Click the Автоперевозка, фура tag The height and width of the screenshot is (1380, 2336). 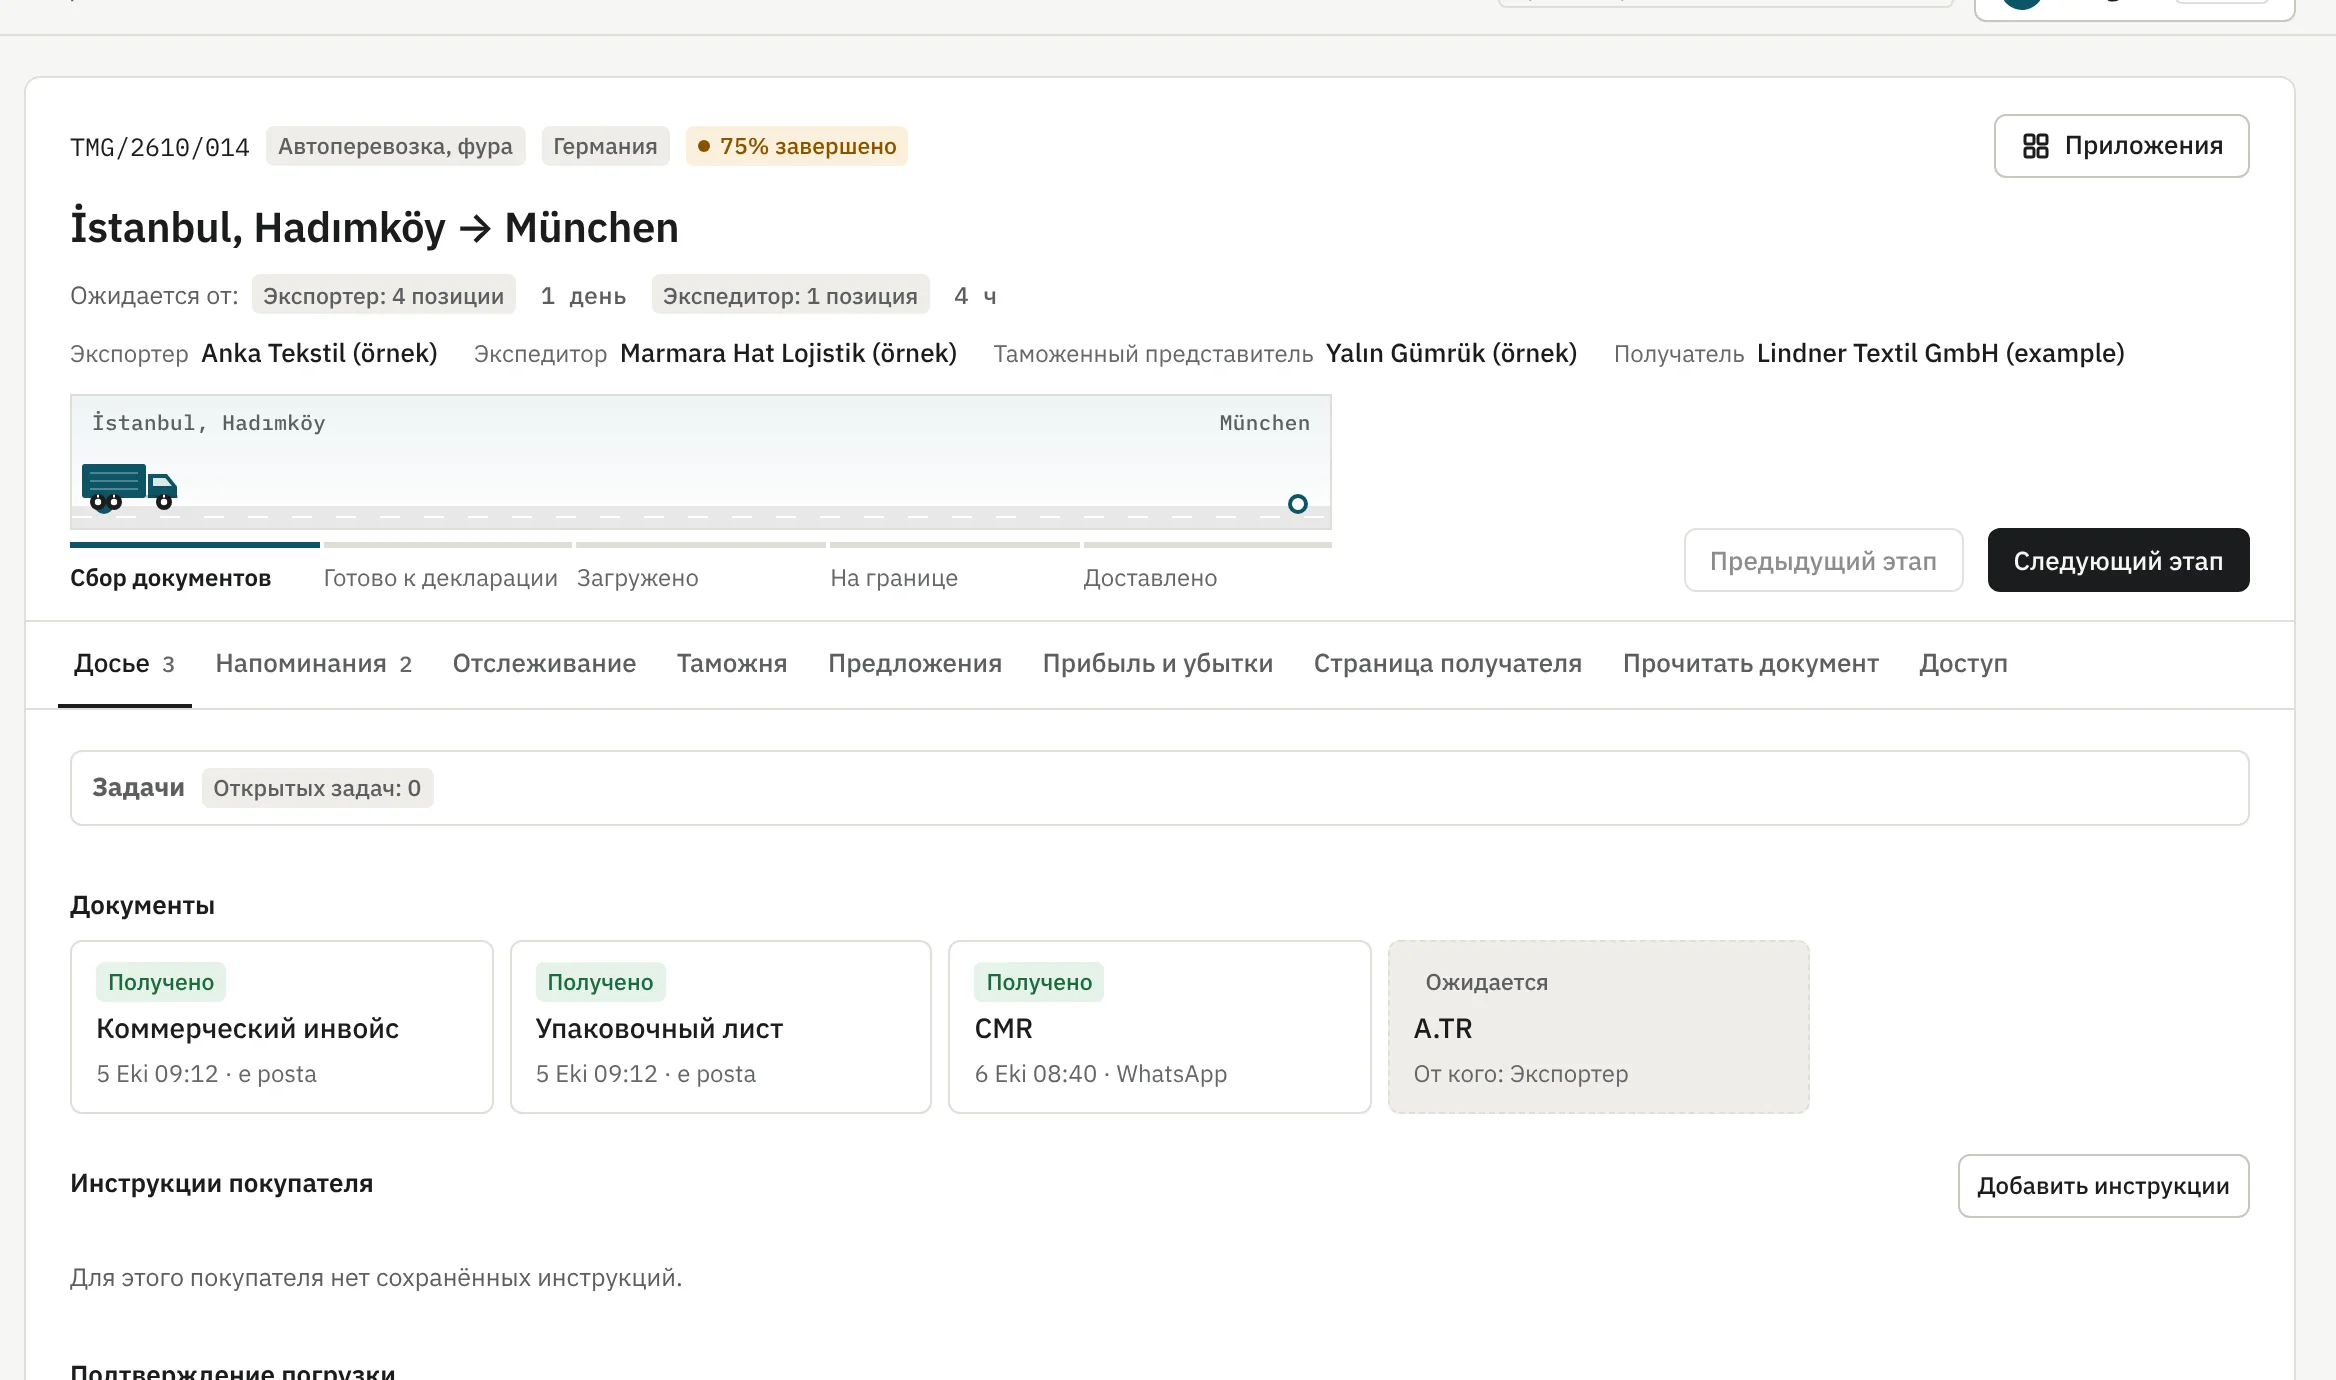[x=395, y=146]
